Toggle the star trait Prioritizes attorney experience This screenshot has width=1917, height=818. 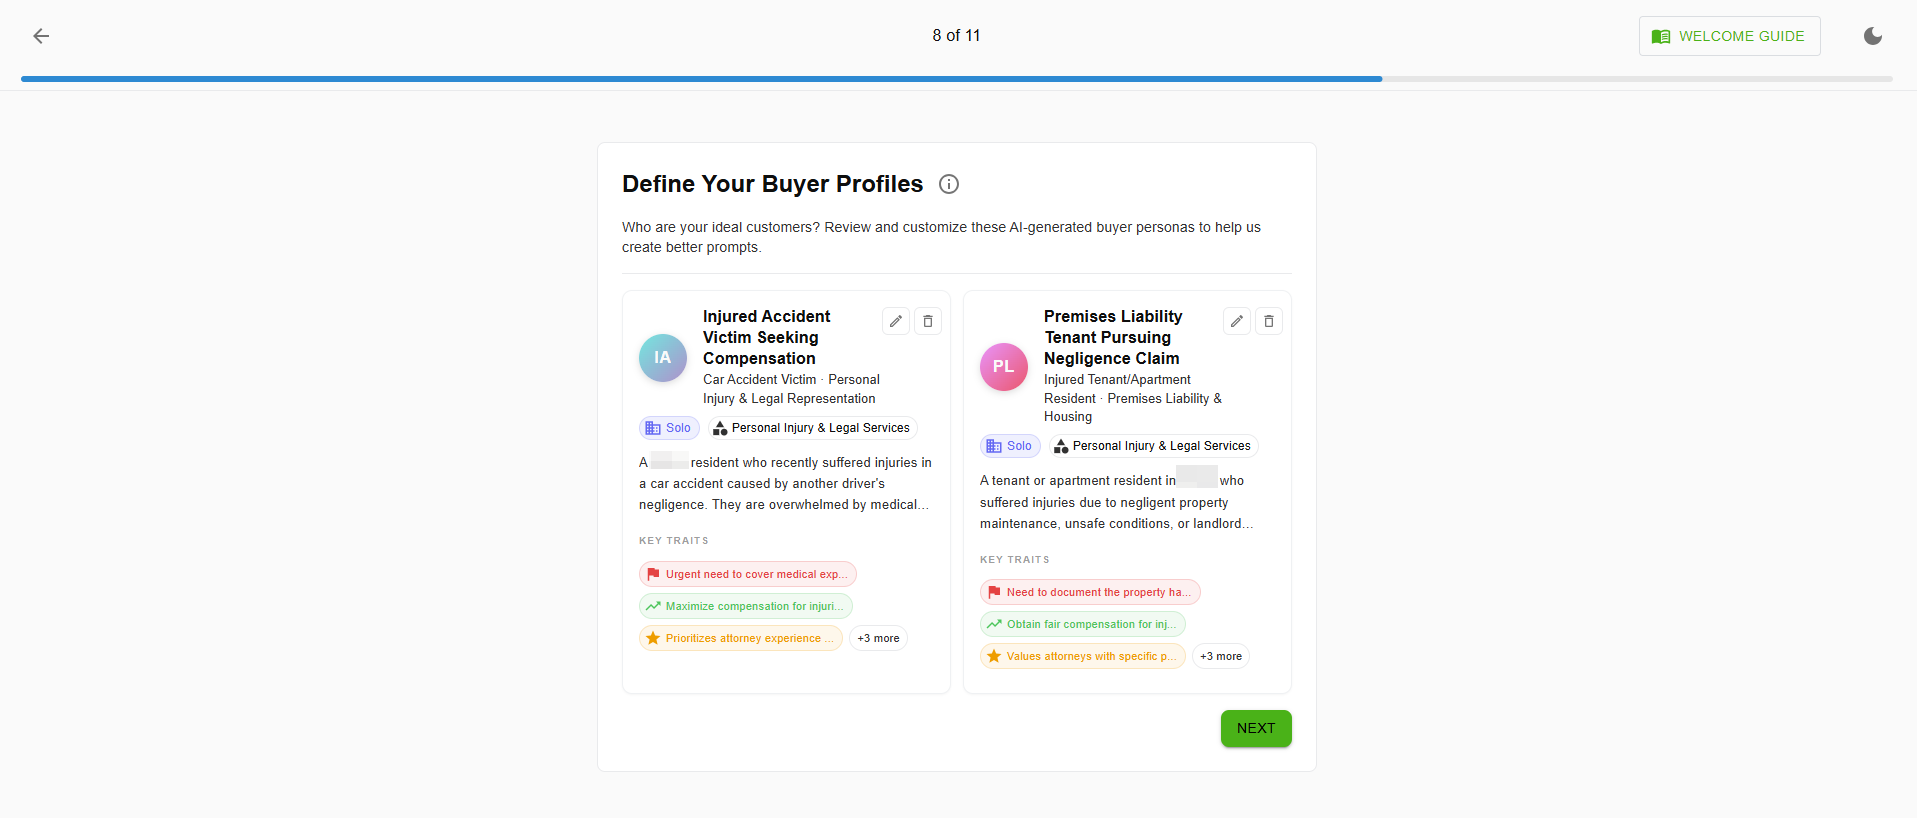click(x=740, y=637)
